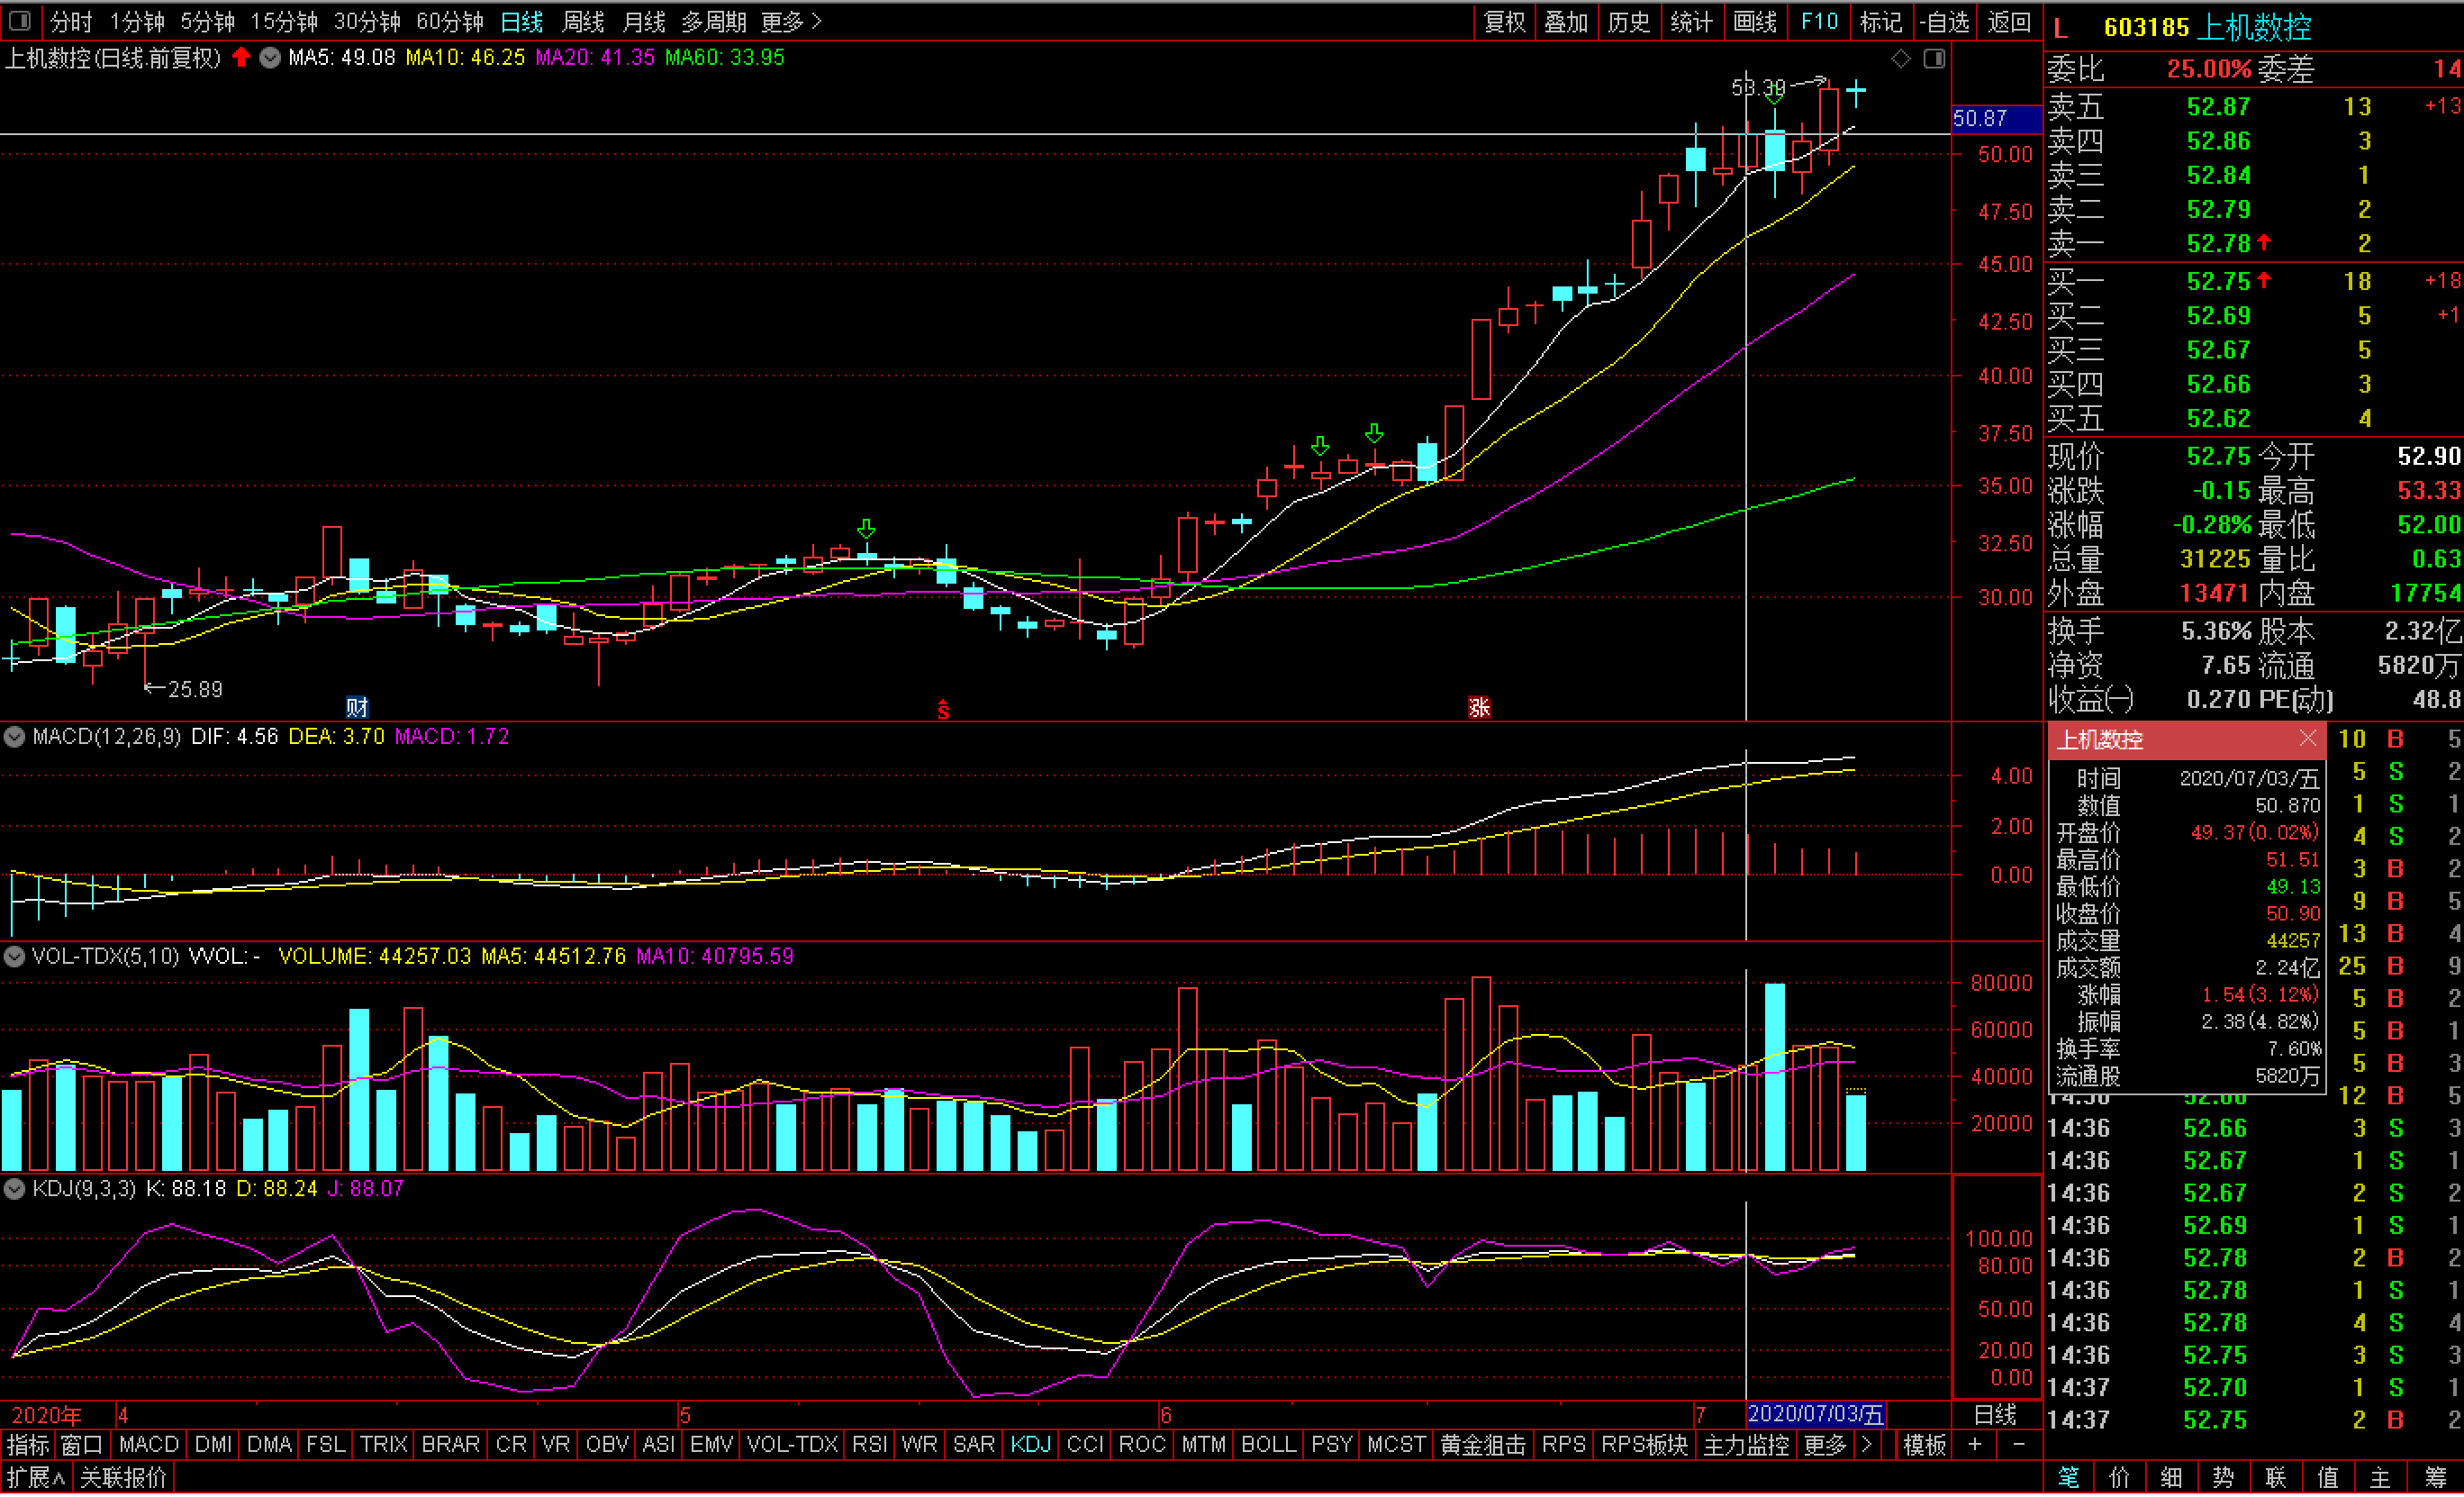This screenshot has height=1497, width=2464.
Task: Select the 势 trend tab in right panel
Action: (x=2224, y=1477)
